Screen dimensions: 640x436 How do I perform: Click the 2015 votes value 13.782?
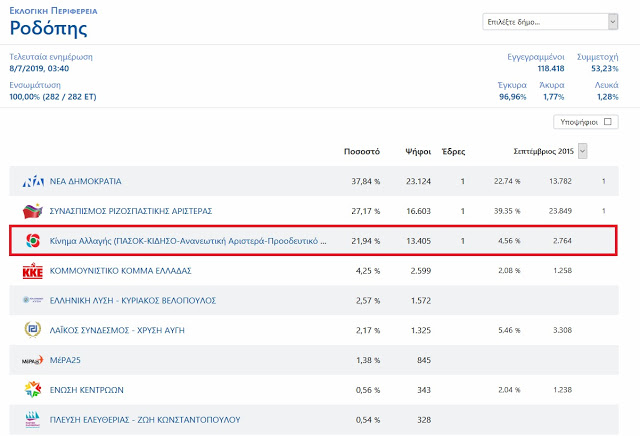[560, 181]
